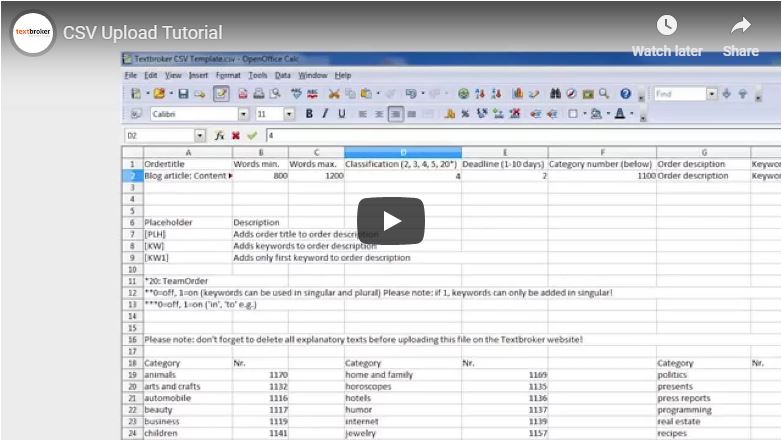
Task: Click the Print icon
Action: [x=258, y=93]
